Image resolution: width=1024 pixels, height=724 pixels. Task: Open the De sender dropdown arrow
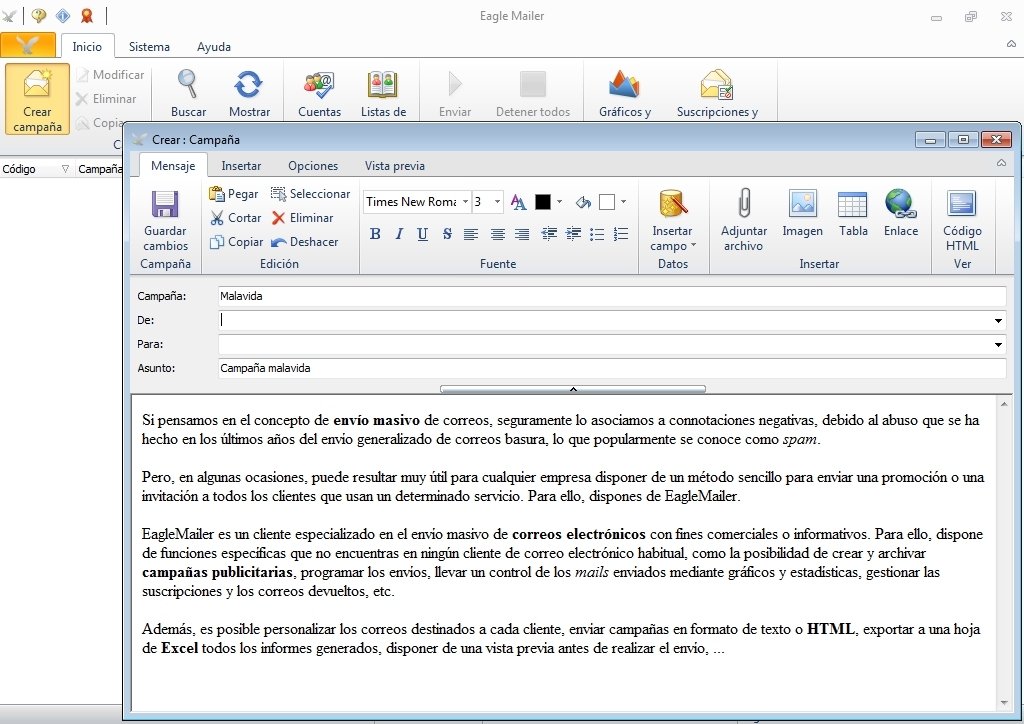[998, 321]
